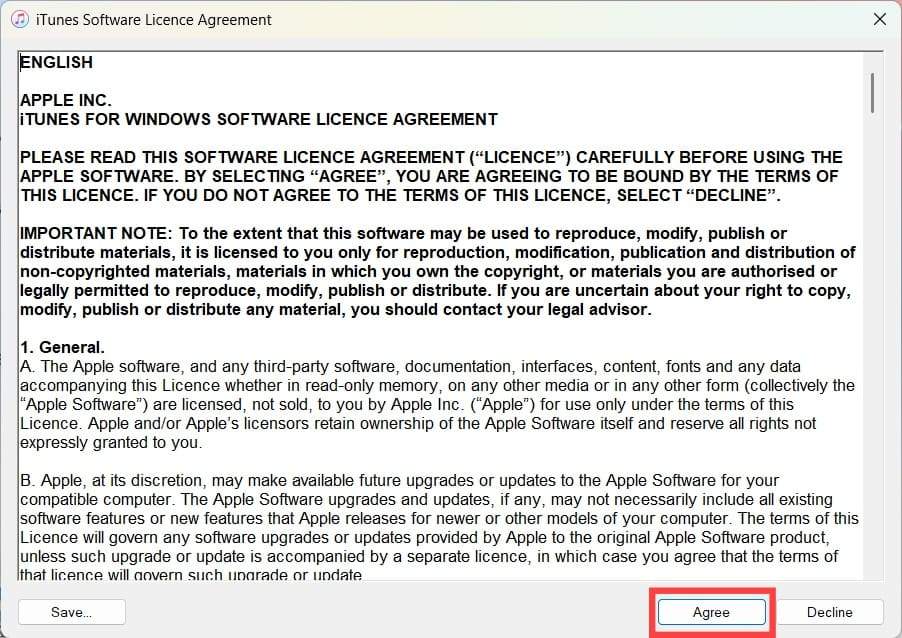Click the iTUNES FOR WINDOWS SOFTWARE LICENCE AGREEMENT line
Image resolution: width=902 pixels, height=638 pixels.
point(259,119)
